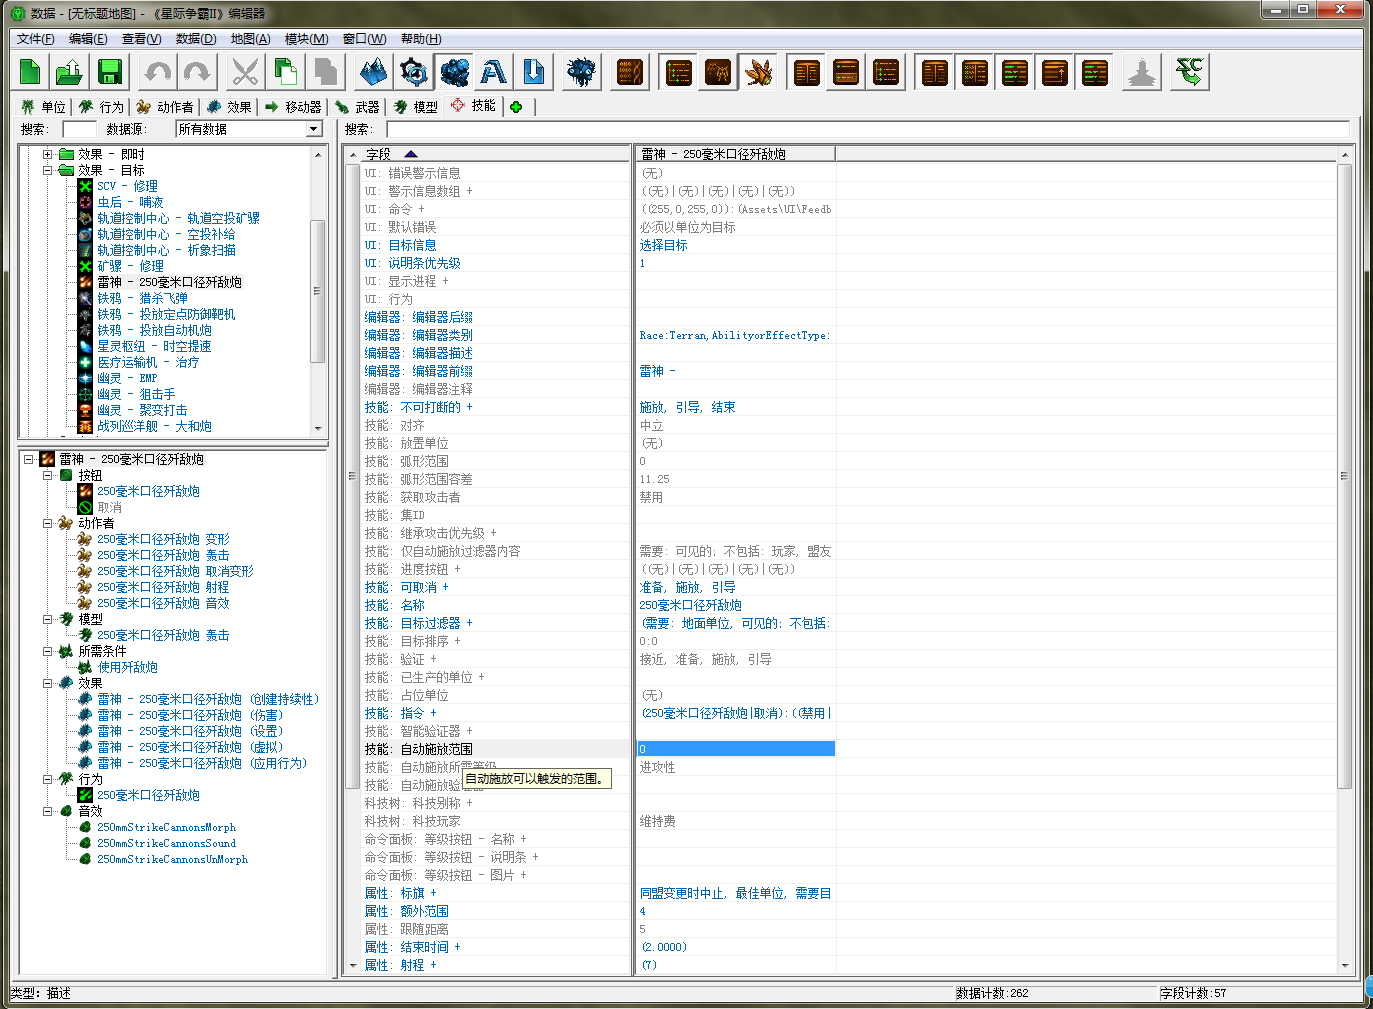
Task: Collapse the 按钮 node in lower tree
Action: (x=47, y=475)
